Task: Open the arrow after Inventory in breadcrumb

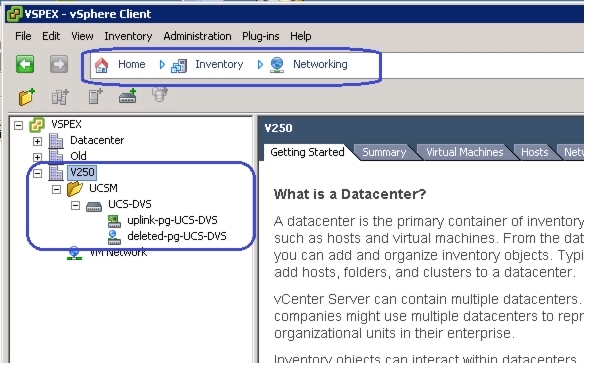Action: 260,65
